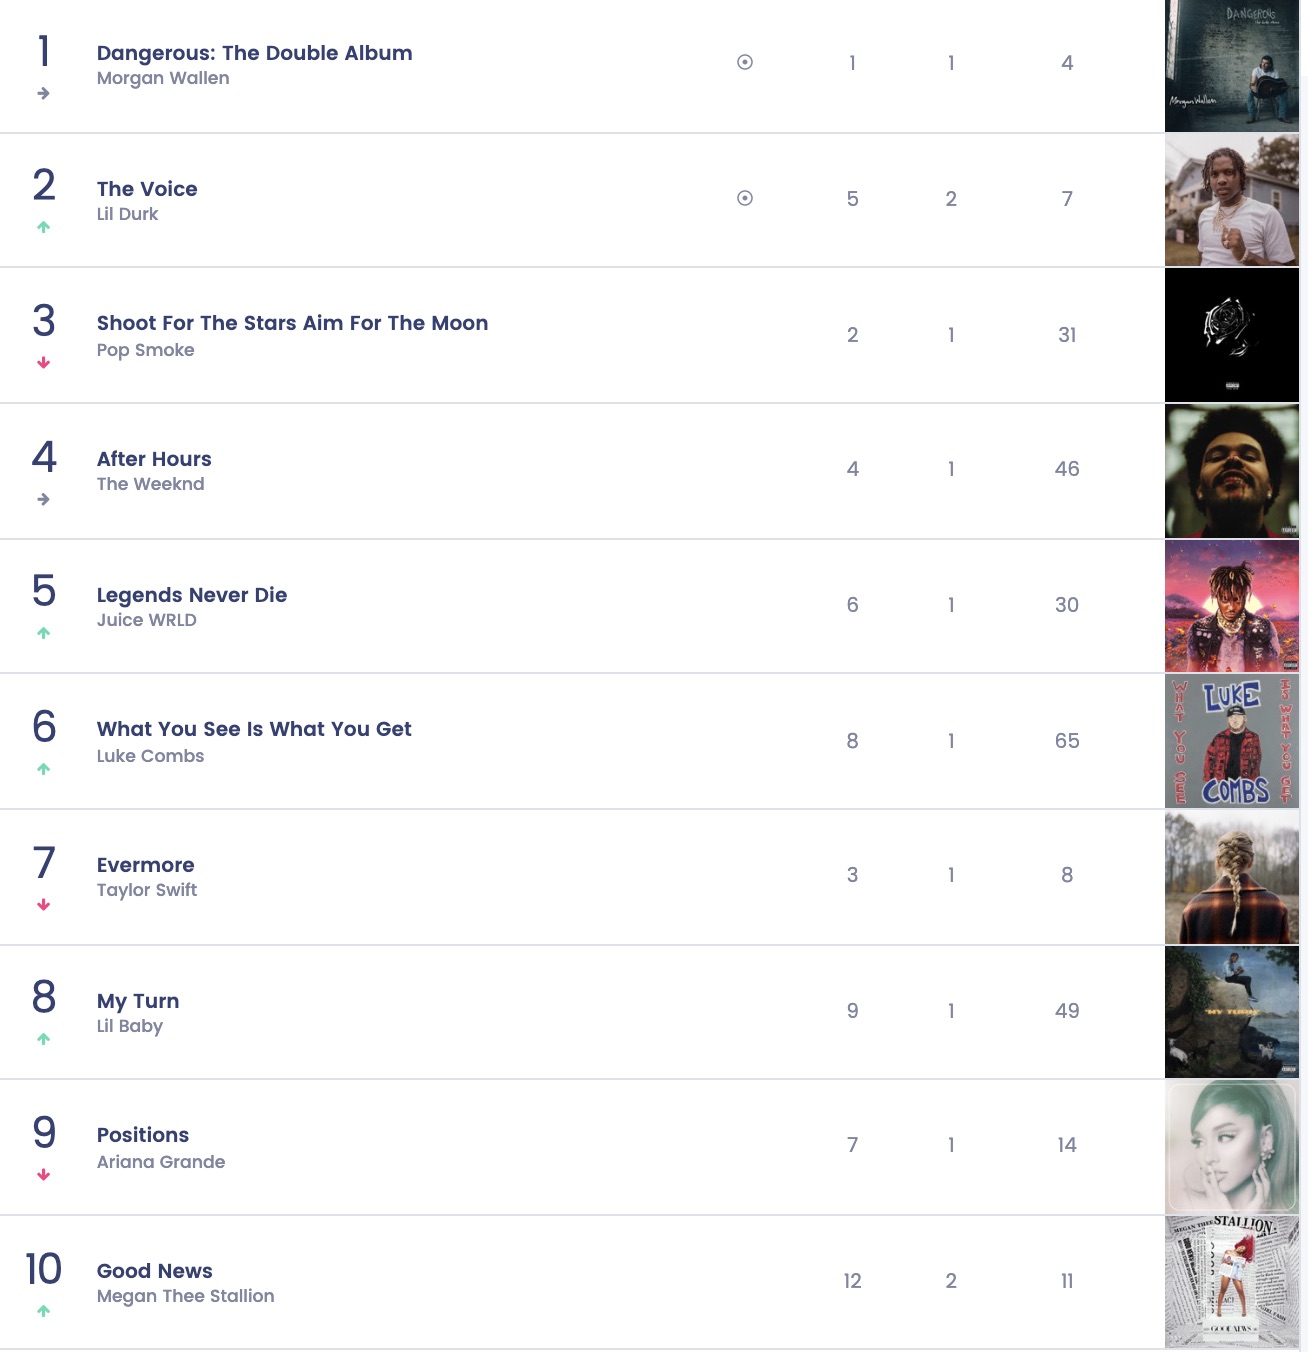Click down arrow under rank 9
This screenshot has width=1308, height=1352.
tap(43, 1175)
